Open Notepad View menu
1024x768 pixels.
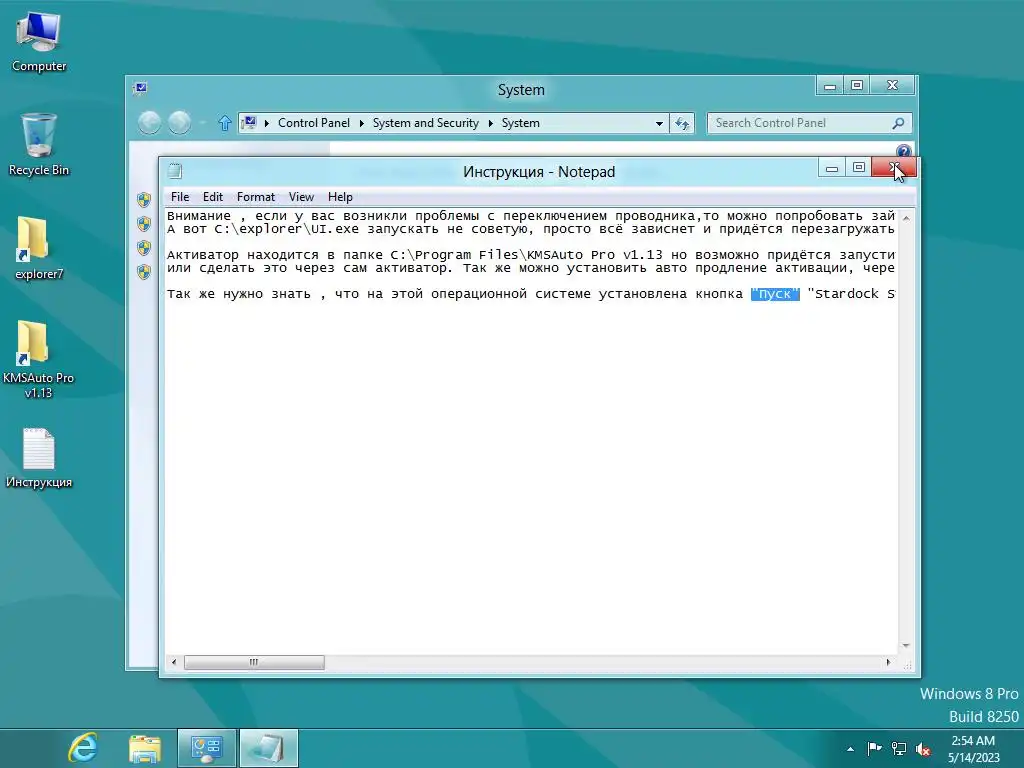pyautogui.click(x=301, y=197)
